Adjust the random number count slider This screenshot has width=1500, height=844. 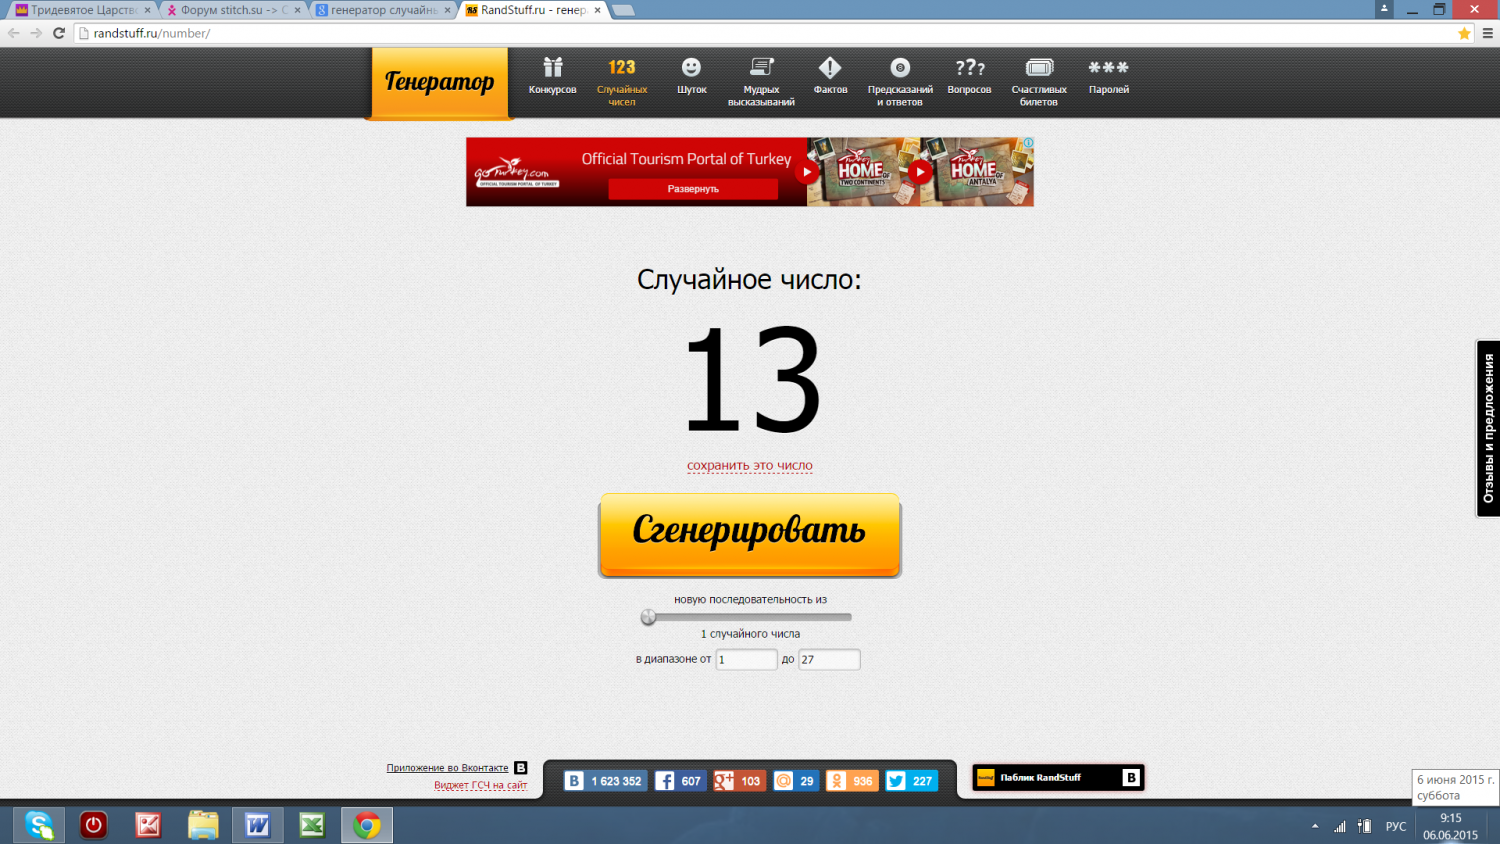pyautogui.click(x=649, y=617)
